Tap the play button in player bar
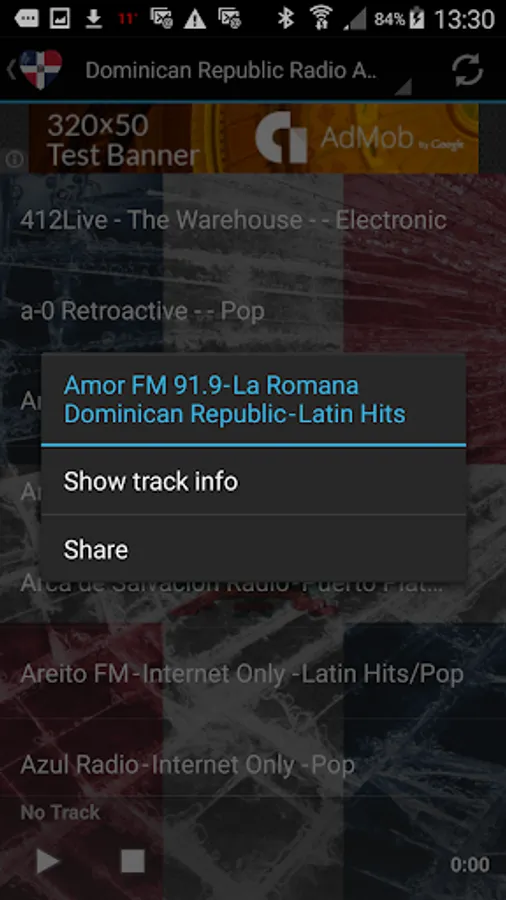 [x=48, y=861]
